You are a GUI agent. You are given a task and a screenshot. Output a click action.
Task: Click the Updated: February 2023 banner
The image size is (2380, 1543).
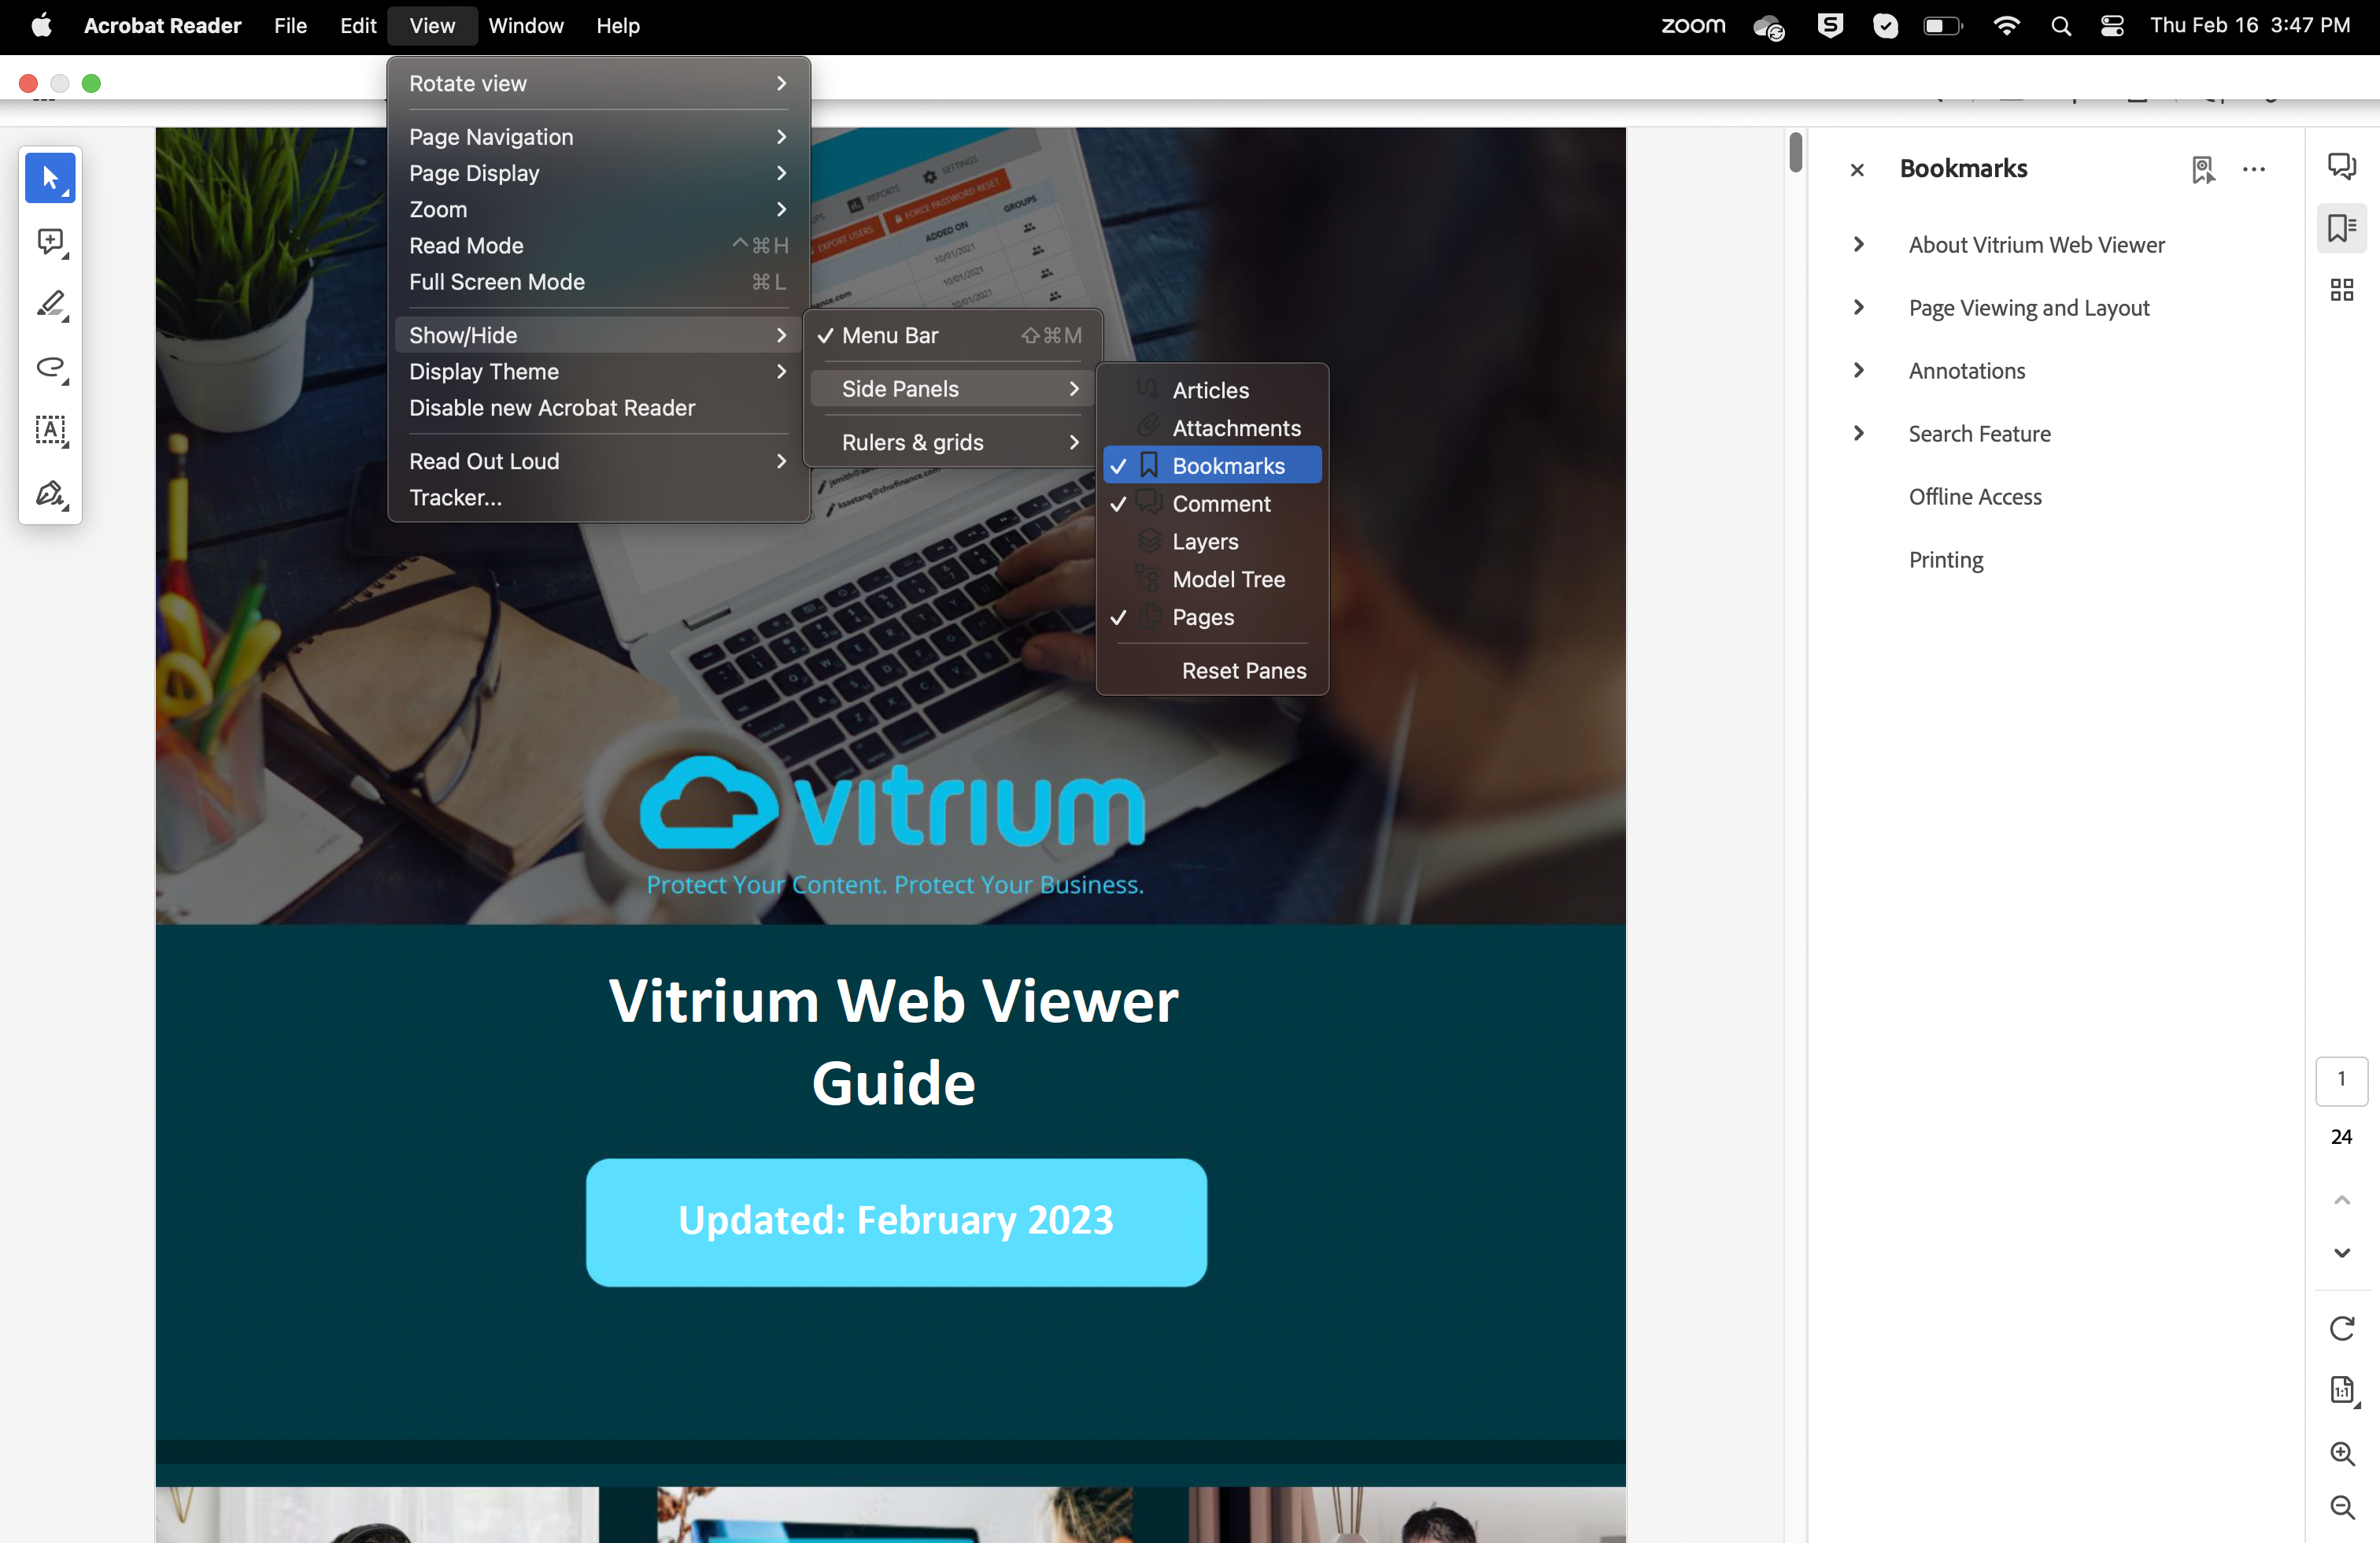click(896, 1222)
